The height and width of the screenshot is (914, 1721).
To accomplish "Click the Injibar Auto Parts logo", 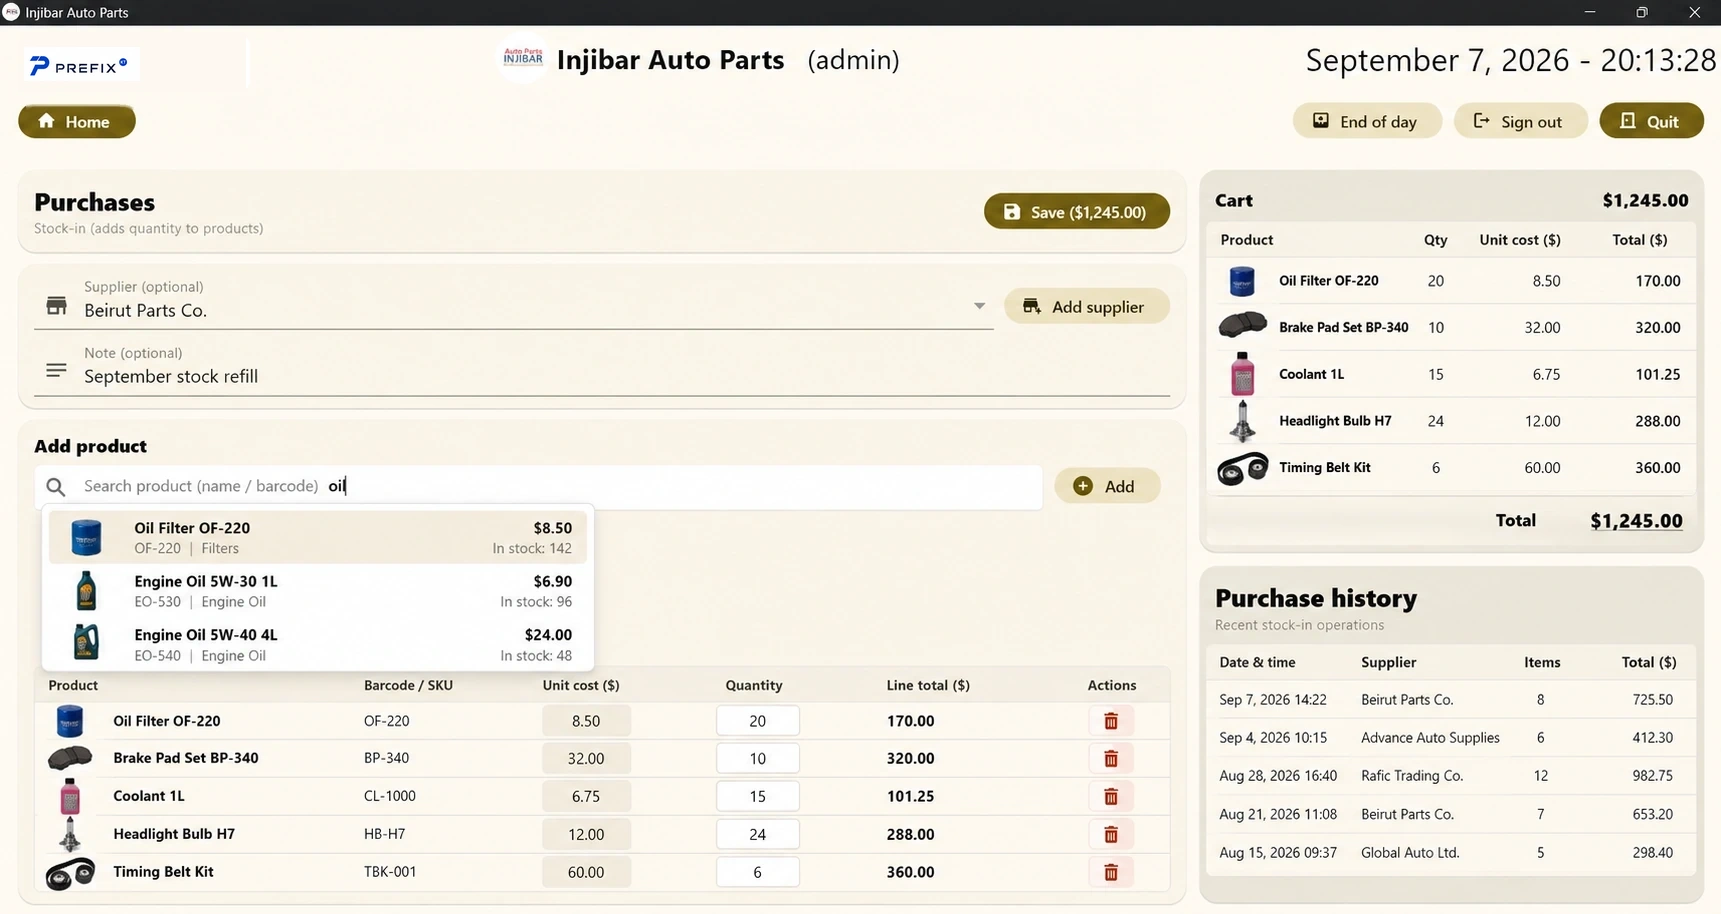I will coord(522,59).
